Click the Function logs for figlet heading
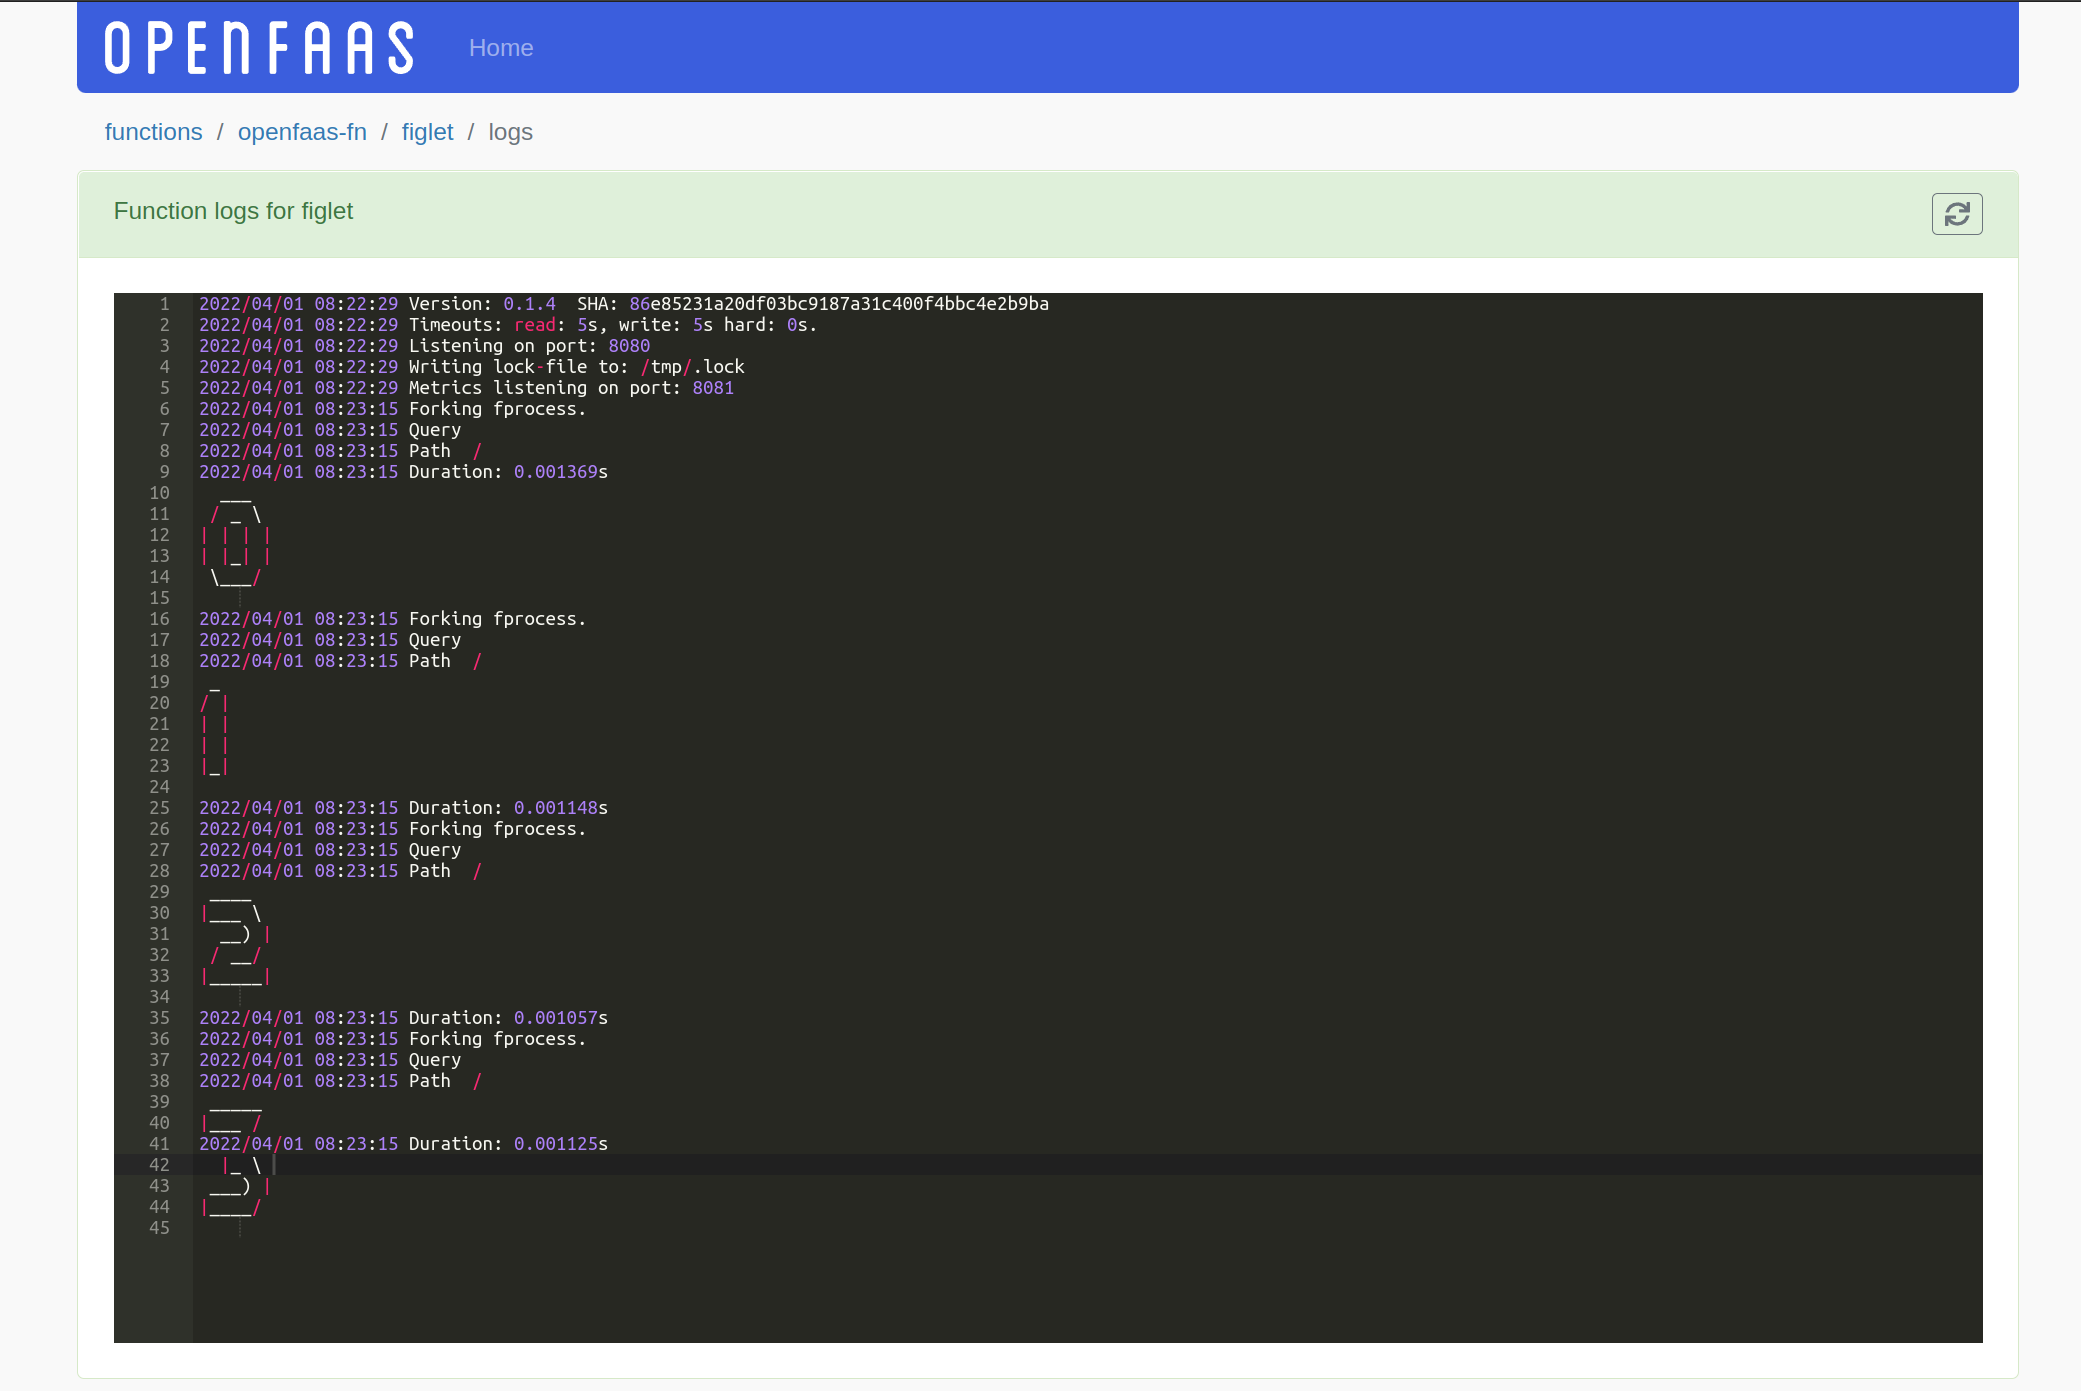2081x1391 pixels. point(233,211)
